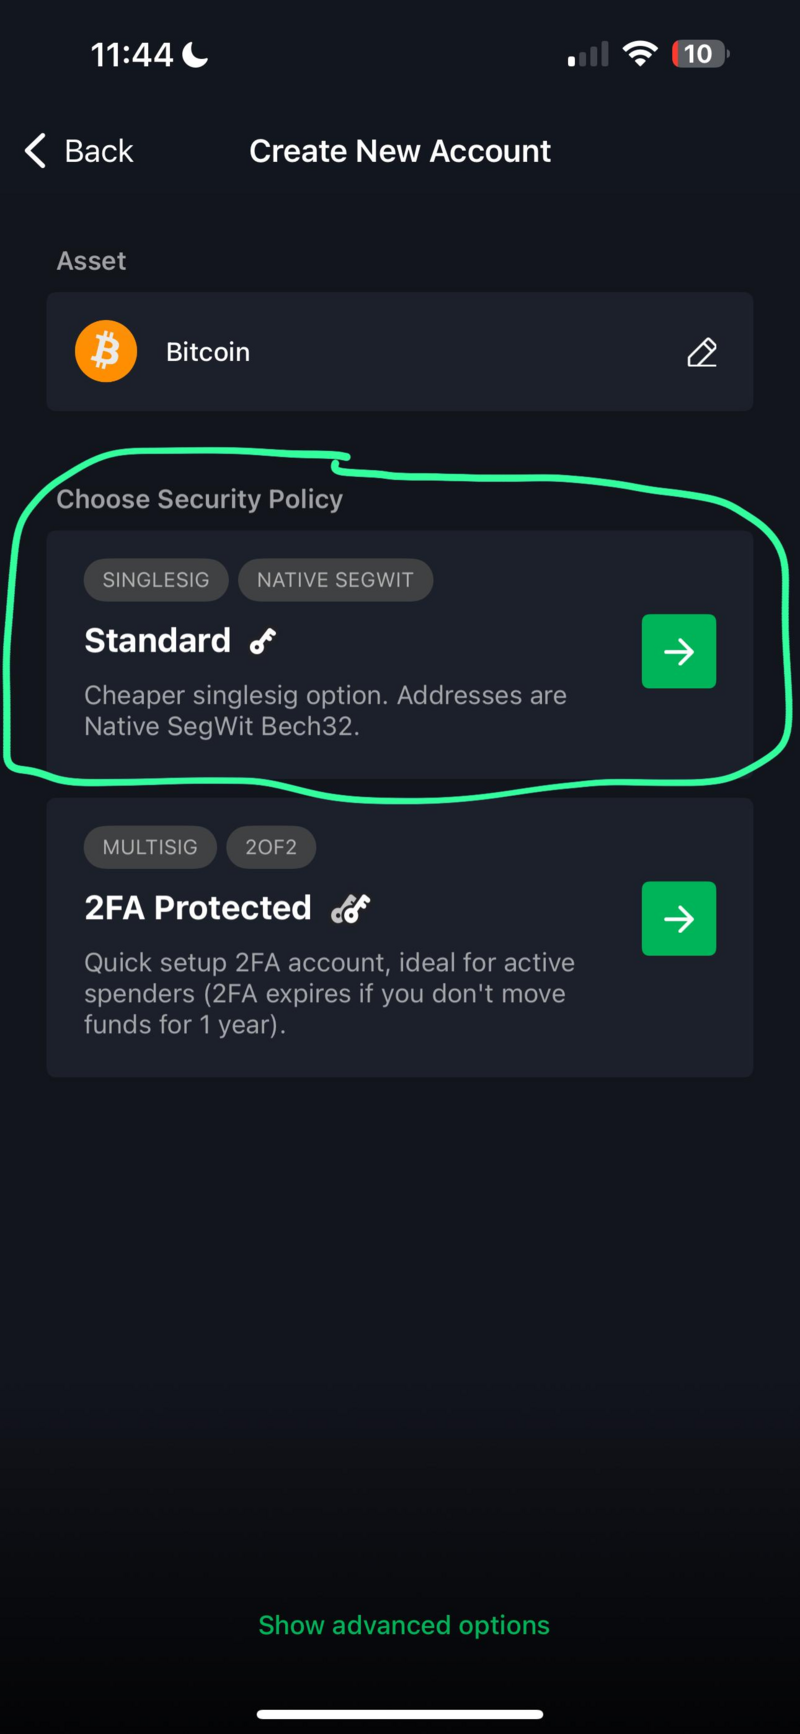Click the battery indicator showing 10 percent

pos(699,54)
